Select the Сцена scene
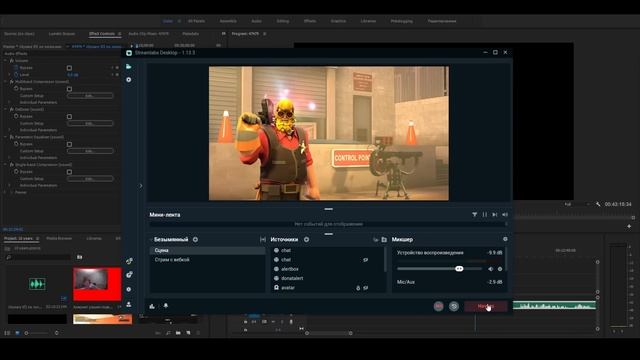The image size is (640, 360). pyautogui.click(x=207, y=250)
